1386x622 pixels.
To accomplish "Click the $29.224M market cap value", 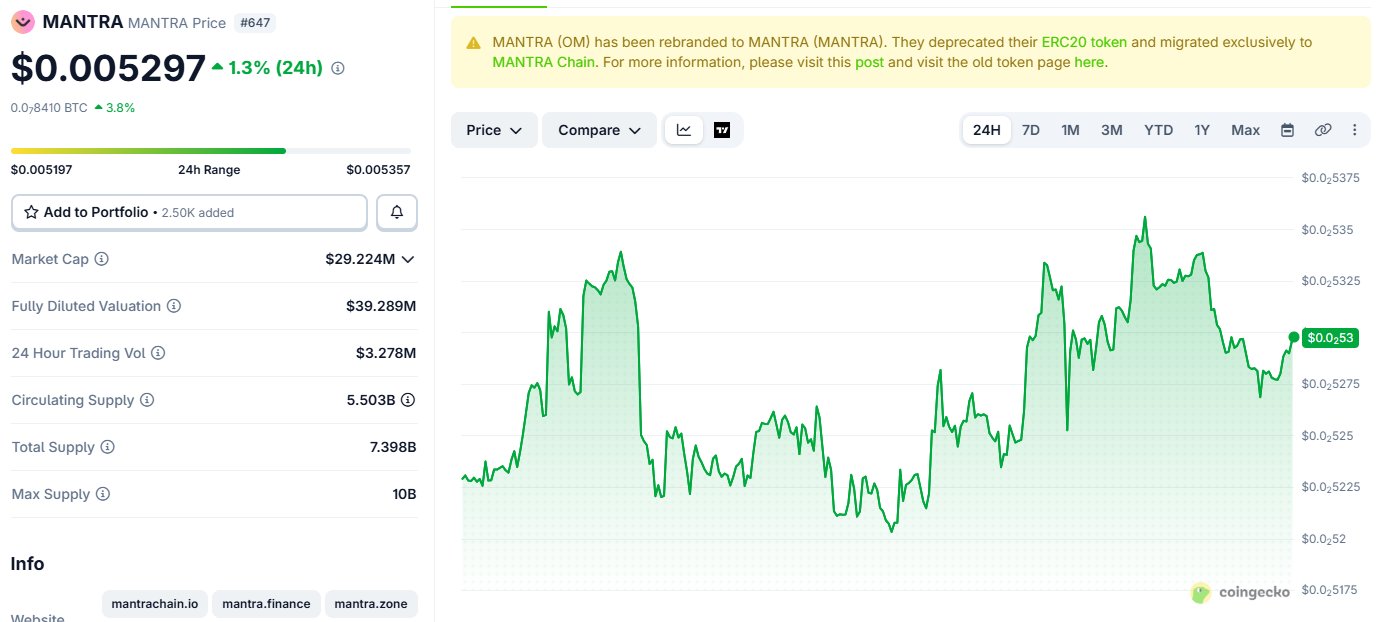I will [361, 259].
